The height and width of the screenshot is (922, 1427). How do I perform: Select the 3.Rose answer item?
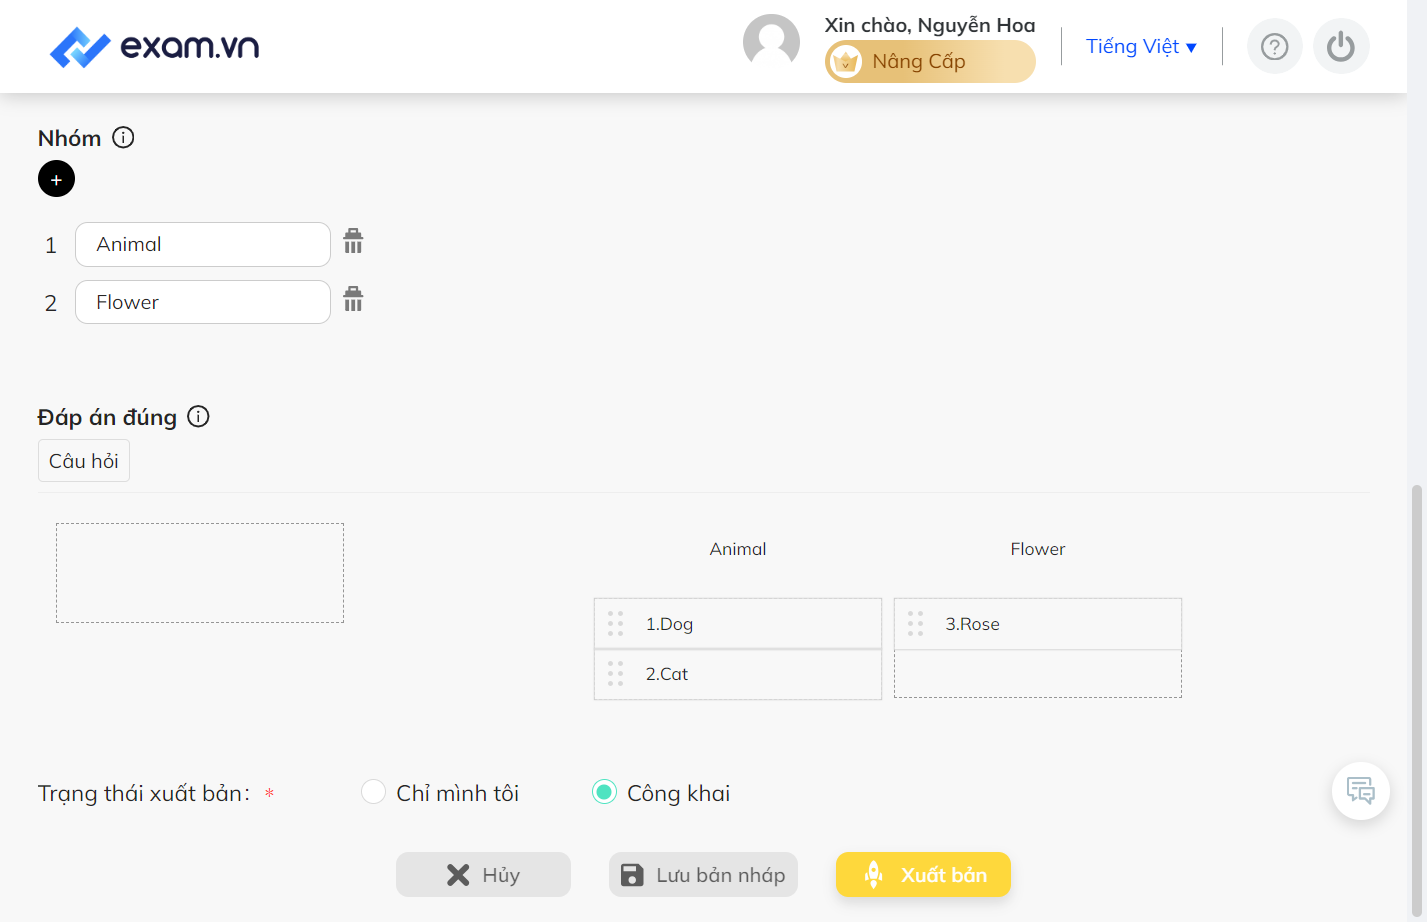pos(1038,624)
